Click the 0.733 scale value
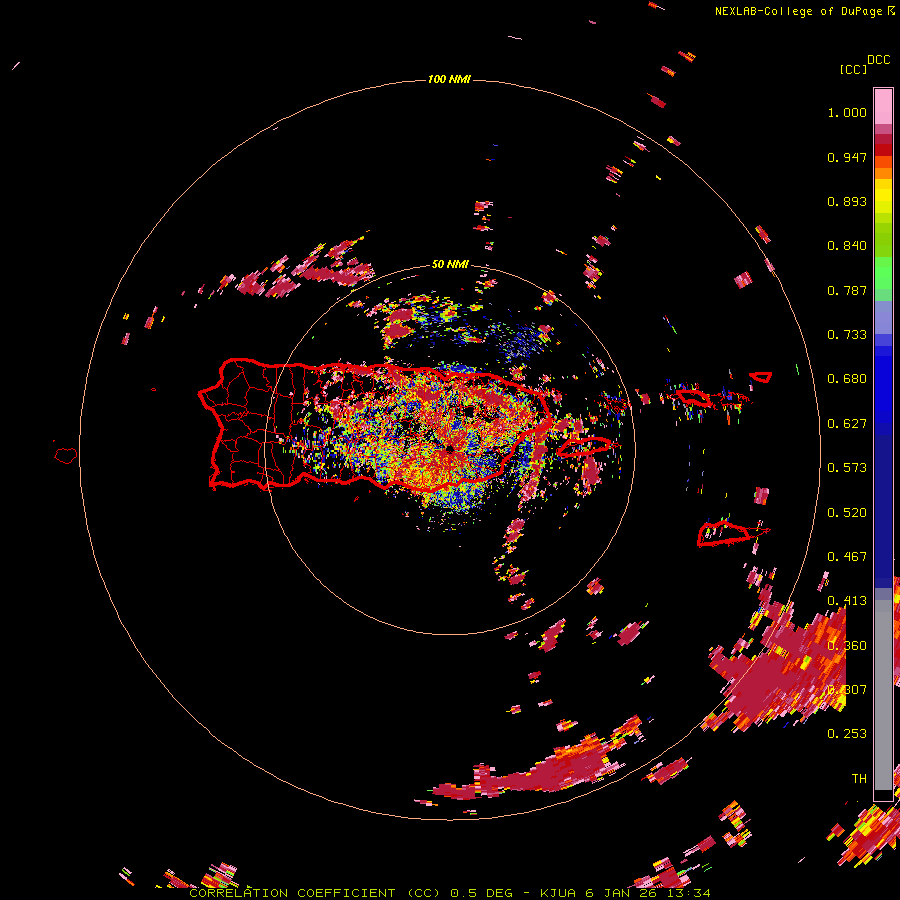900x900 pixels. [847, 335]
